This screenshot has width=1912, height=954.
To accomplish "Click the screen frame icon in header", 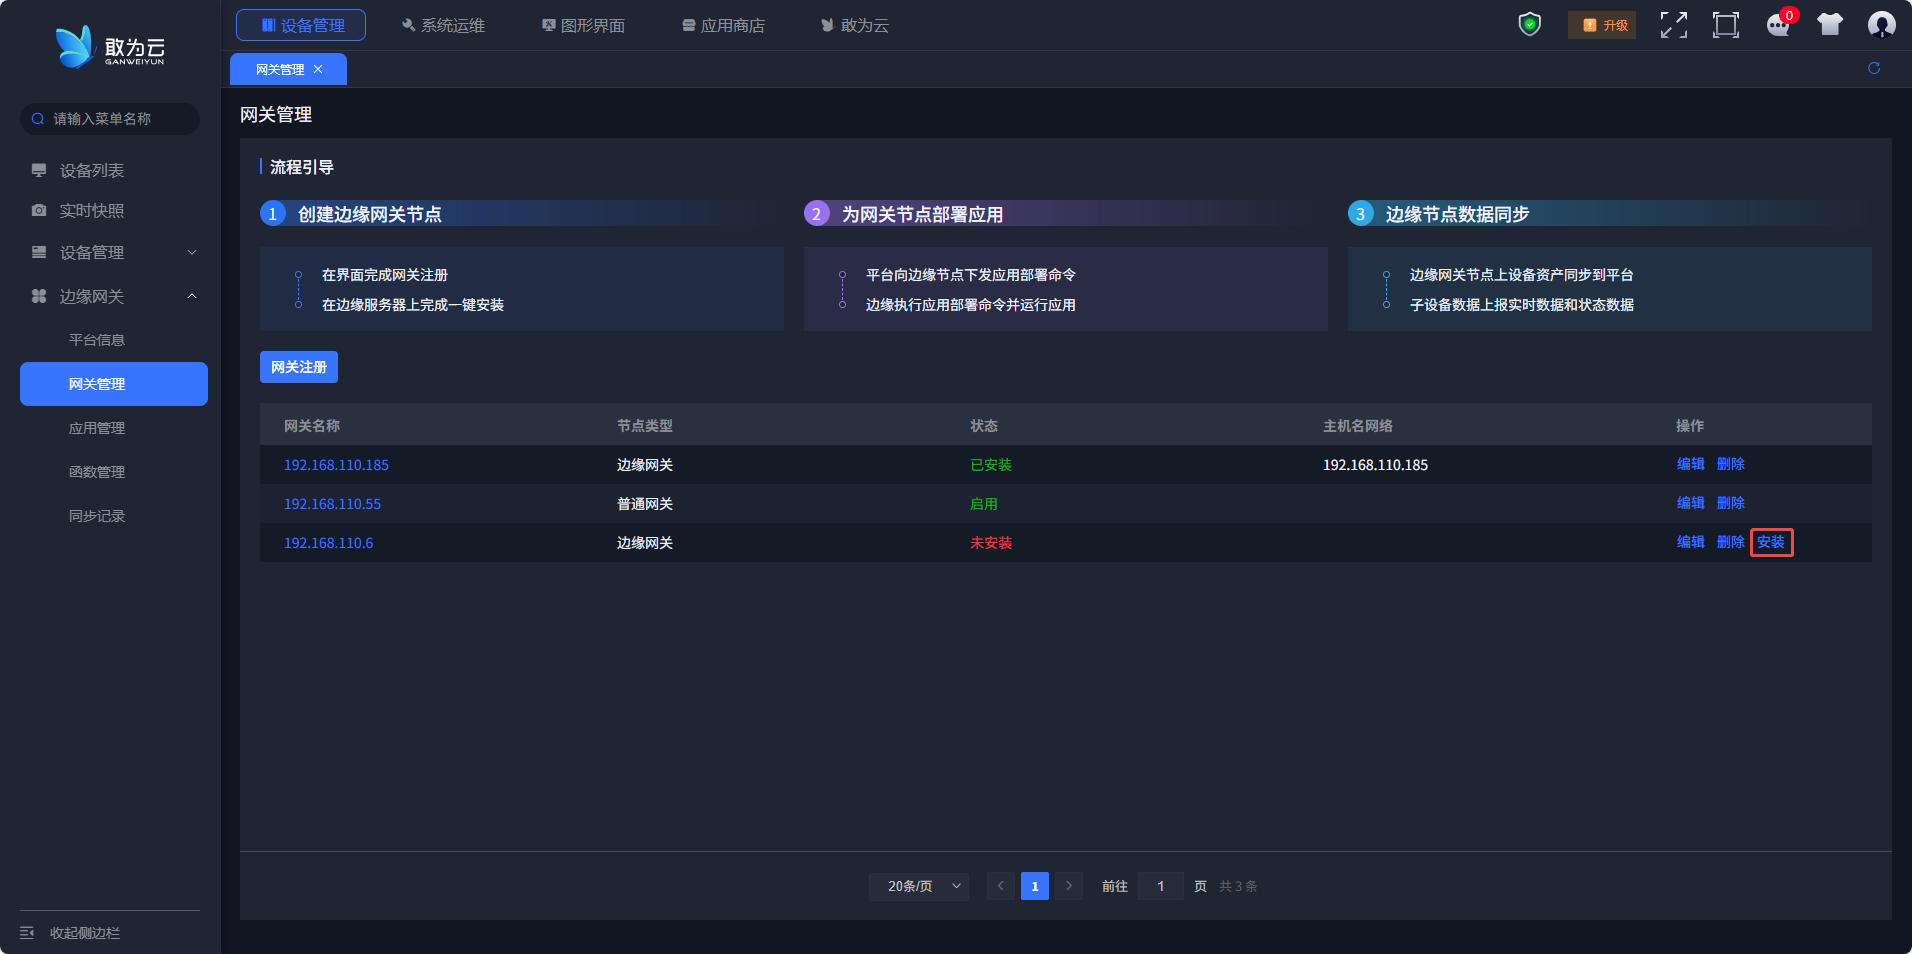I will (x=1725, y=25).
